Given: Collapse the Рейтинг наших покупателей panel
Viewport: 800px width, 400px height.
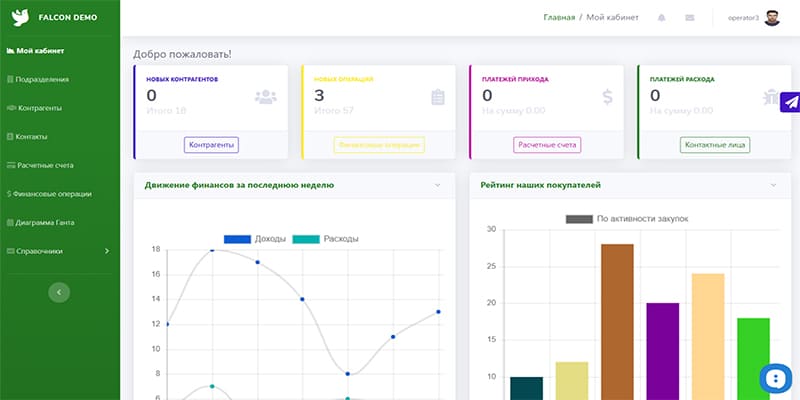Looking at the screenshot, I should 773,185.
